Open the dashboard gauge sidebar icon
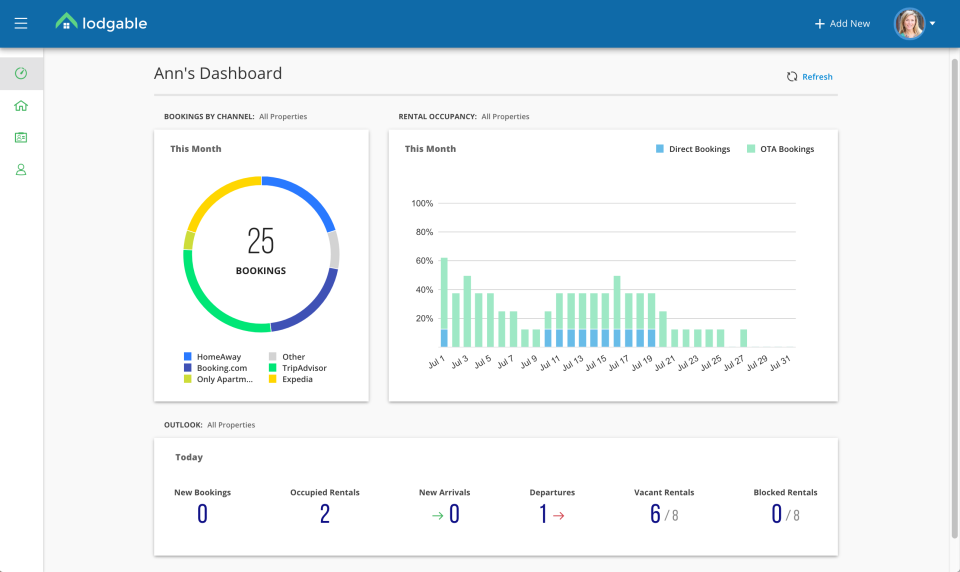The image size is (960, 572). [21, 74]
